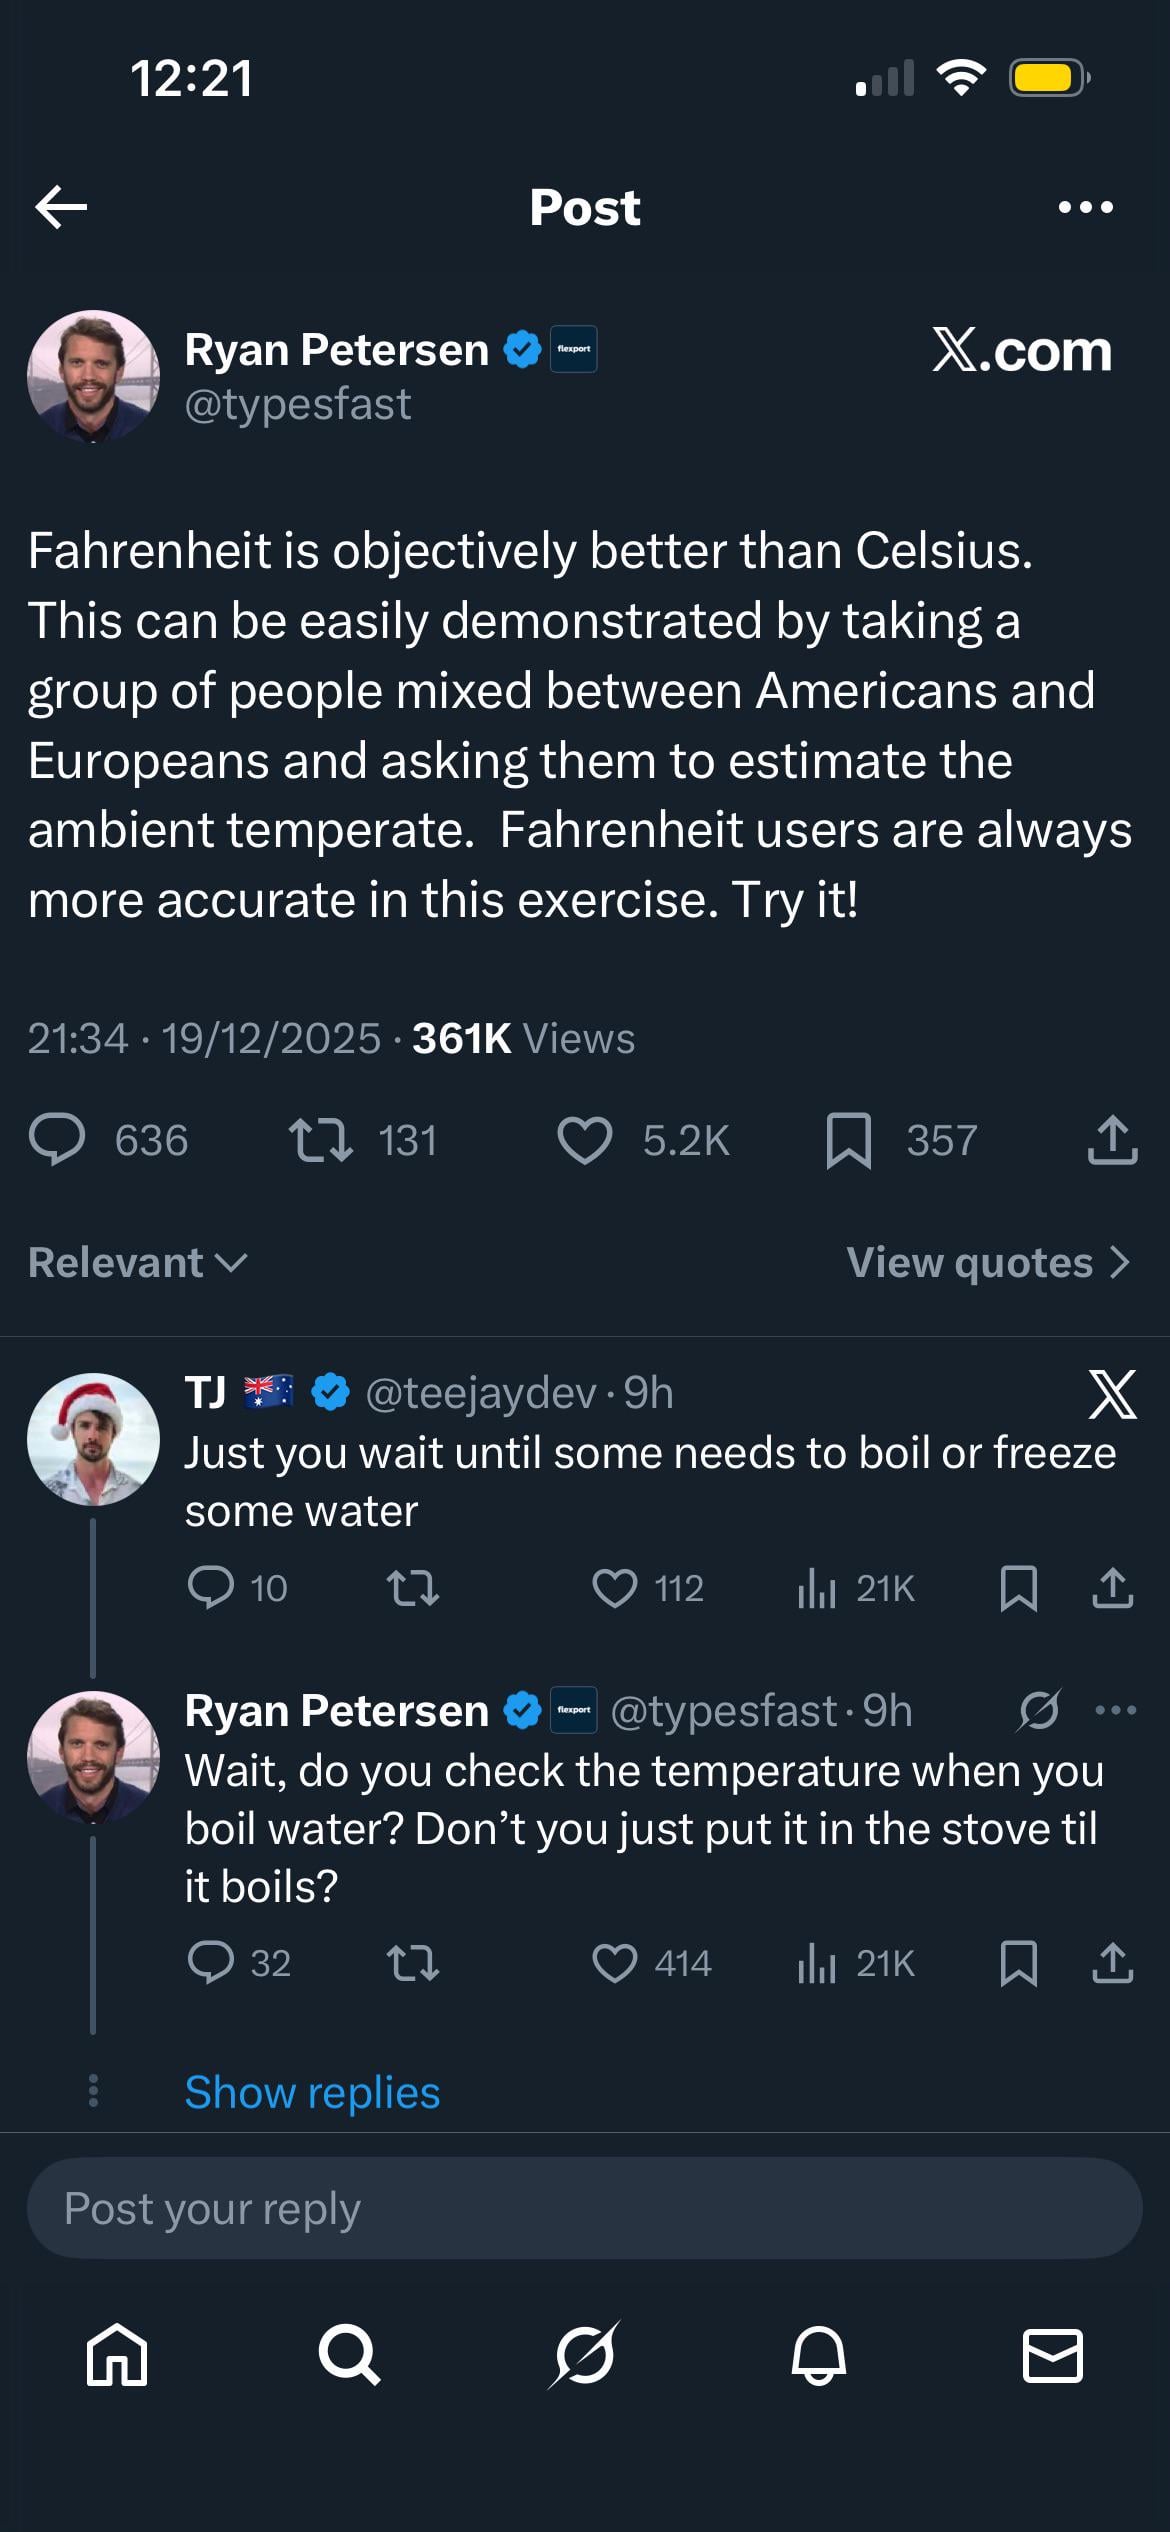Open the three-dot post options menu
The image size is (1170, 2532).
coord(1085,207)
